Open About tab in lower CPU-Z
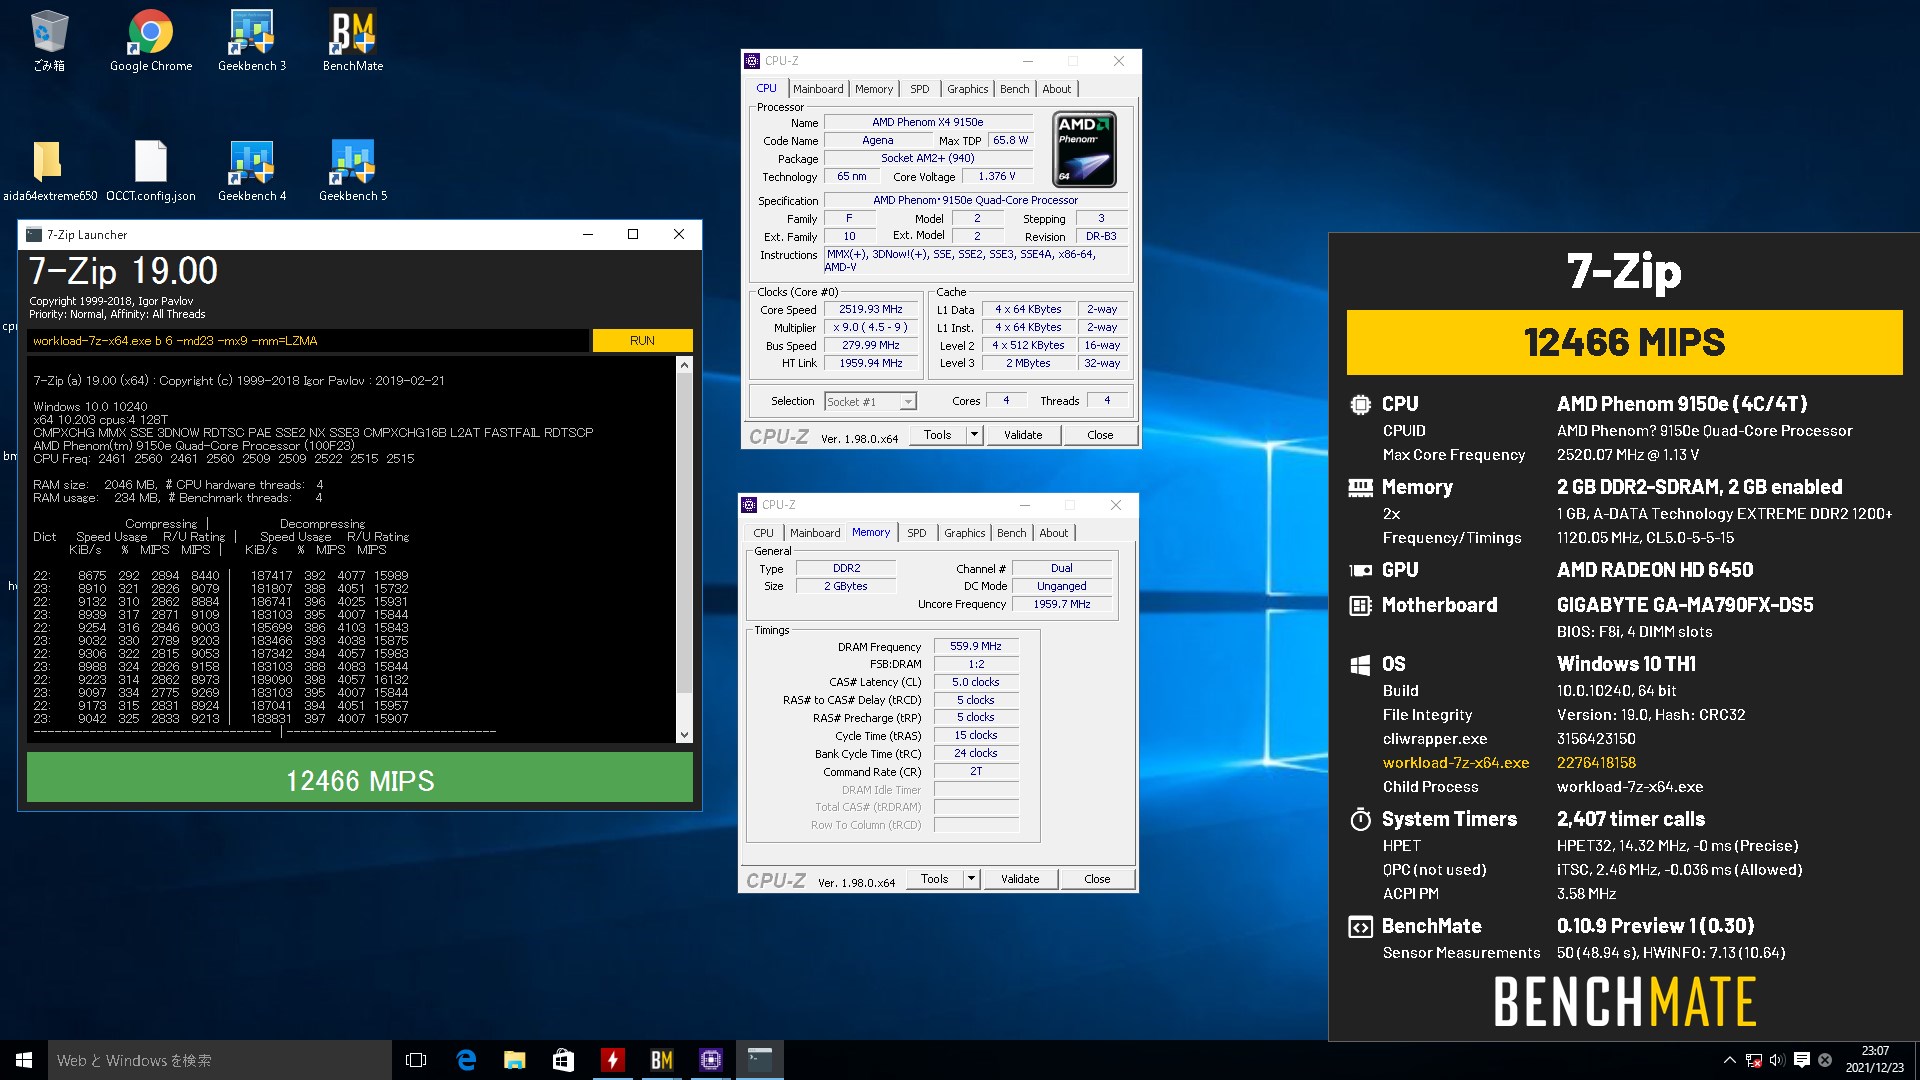This screenshot has width=1920, height=1080. coord(1054,533)
